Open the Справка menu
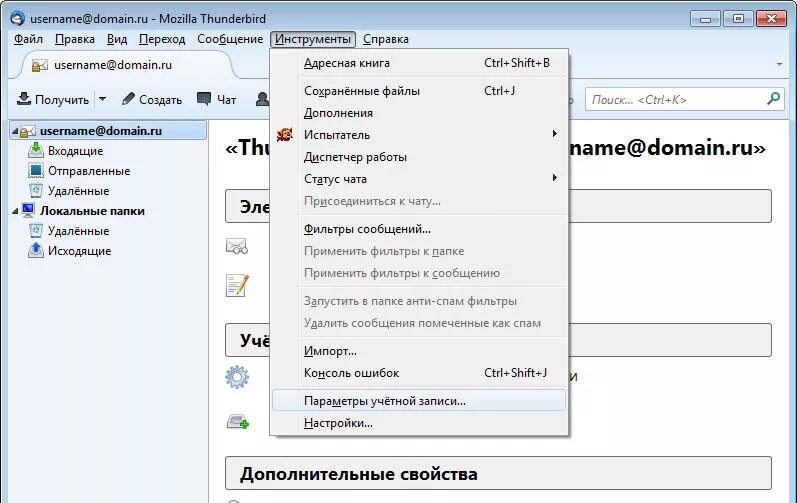 click(x=386, y=39)
